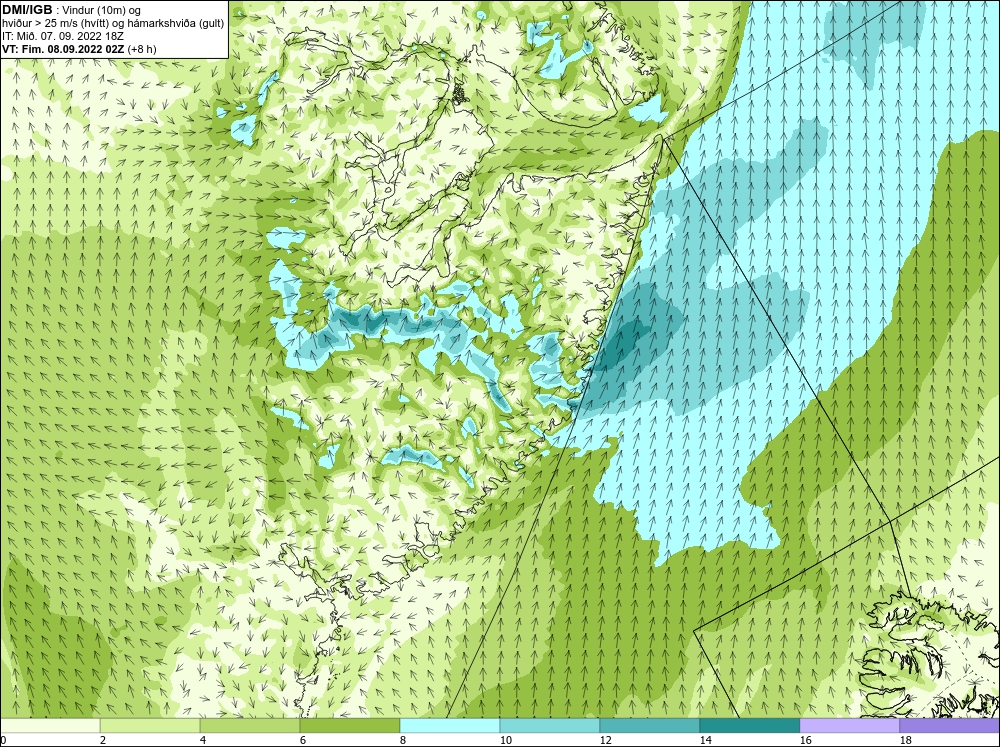Click the light cyan 8–10 m/s legend swatch
This screenshot has height=747, width=1000.
(x=450, y=725)
